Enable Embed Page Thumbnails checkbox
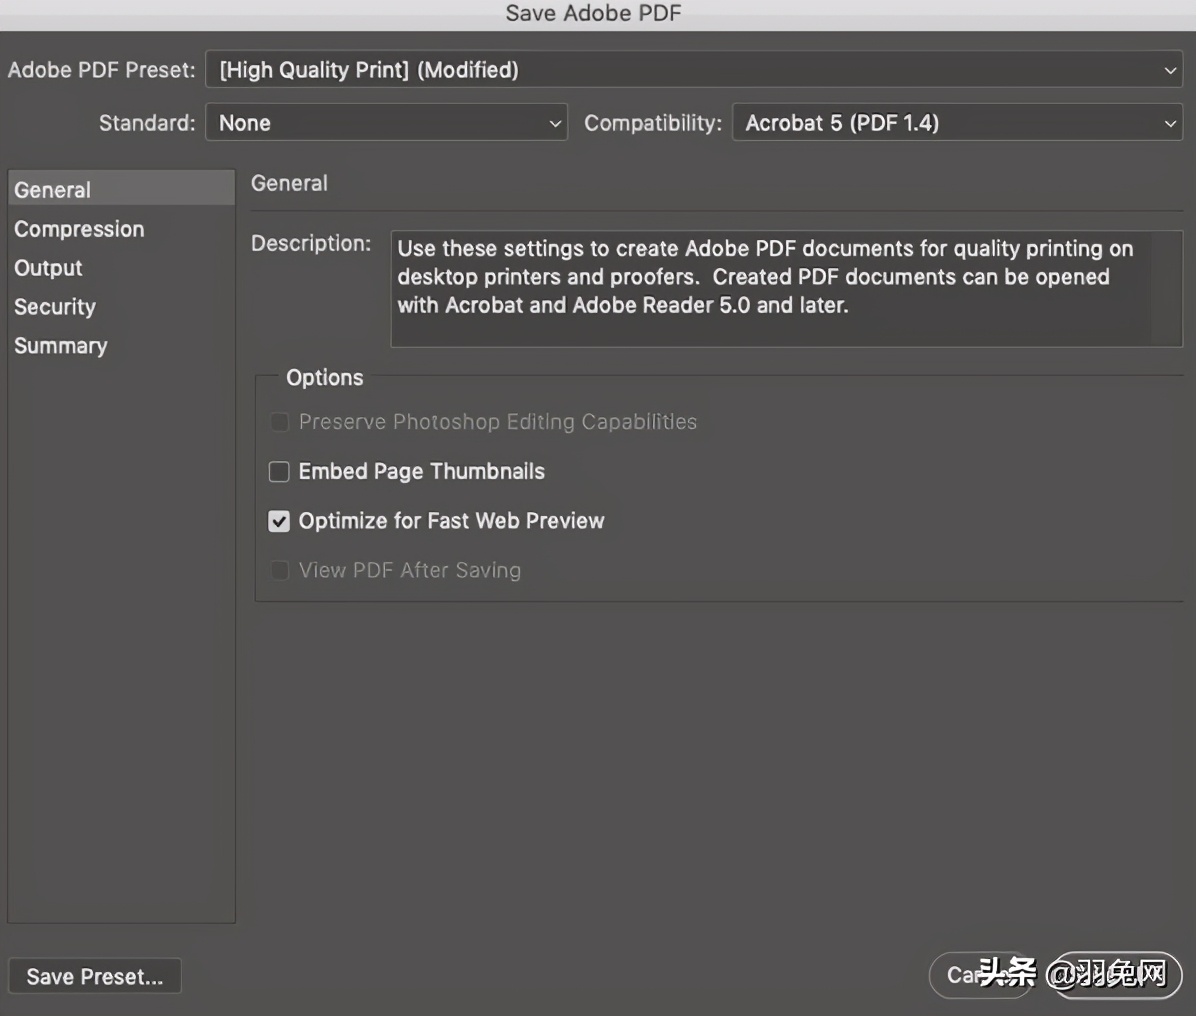Viewport: 1196px width, 1016px height. click(x=279, y=471)
